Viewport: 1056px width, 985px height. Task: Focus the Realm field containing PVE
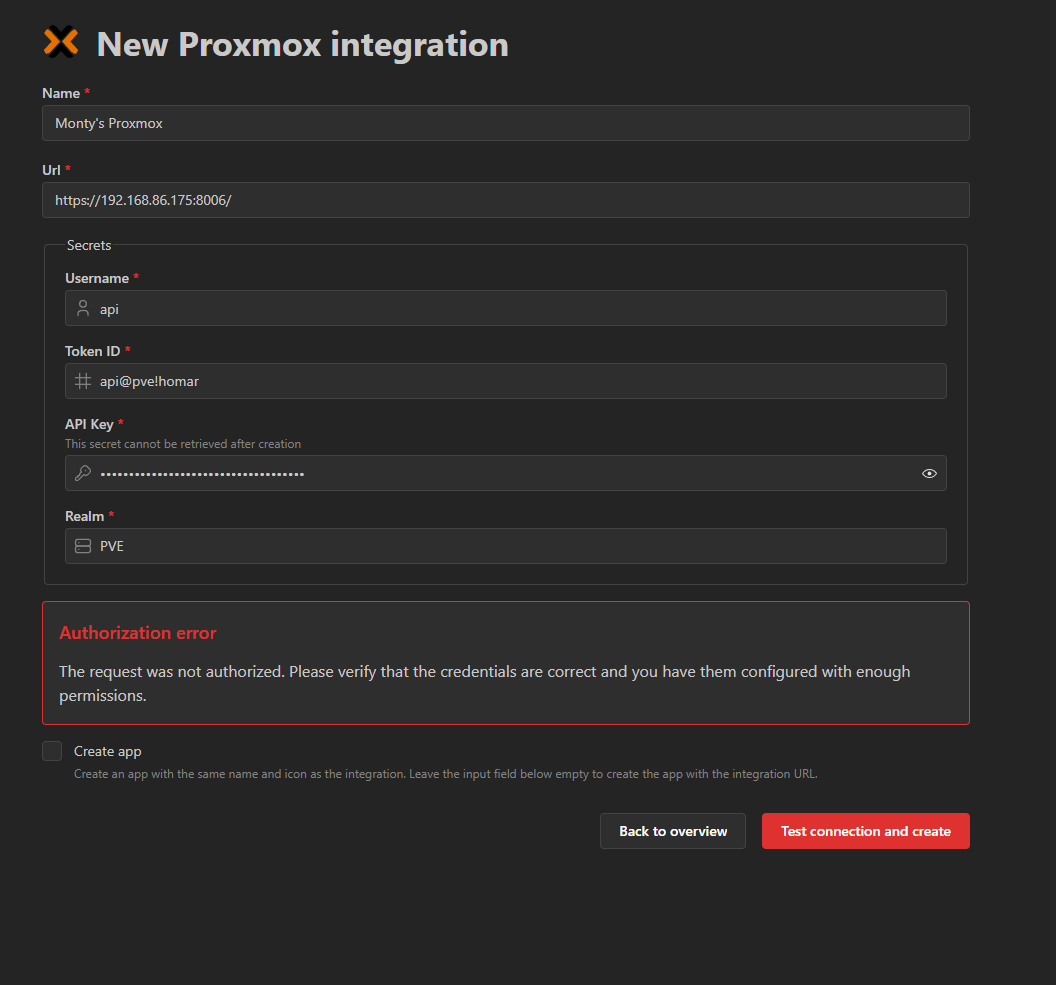pos(506,546)
